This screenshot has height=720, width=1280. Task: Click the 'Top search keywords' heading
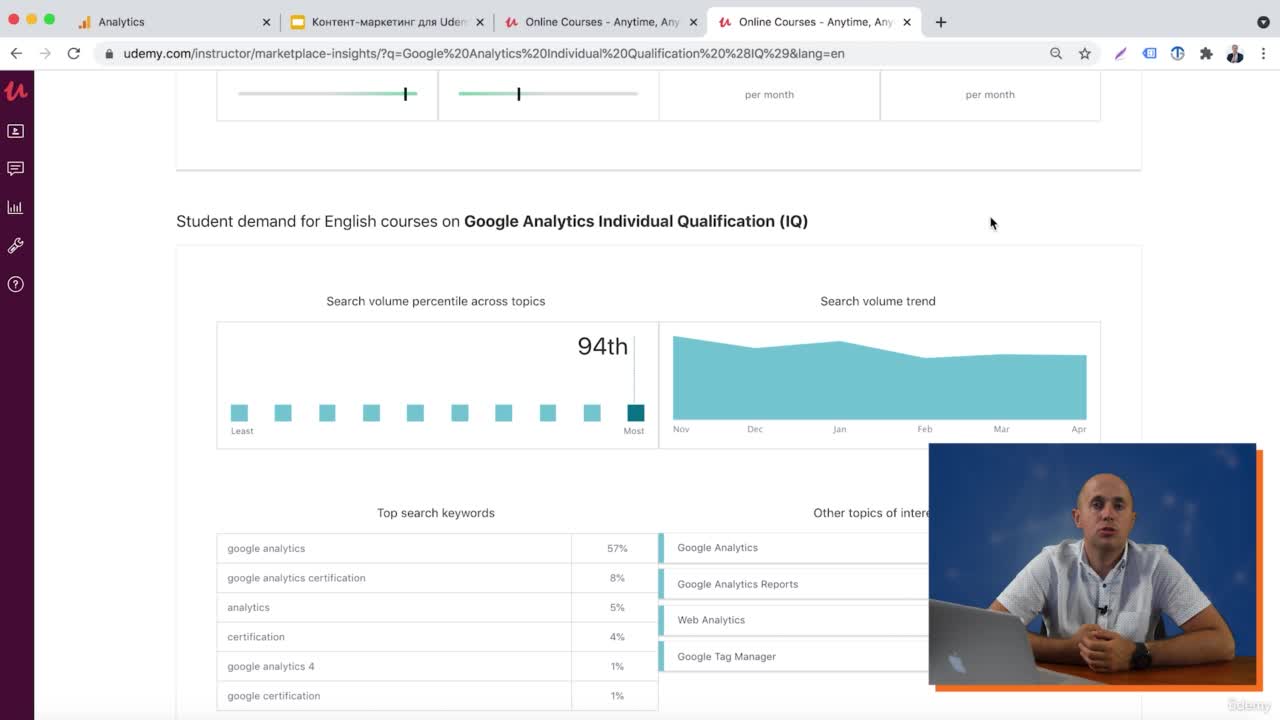click(436, 513)
